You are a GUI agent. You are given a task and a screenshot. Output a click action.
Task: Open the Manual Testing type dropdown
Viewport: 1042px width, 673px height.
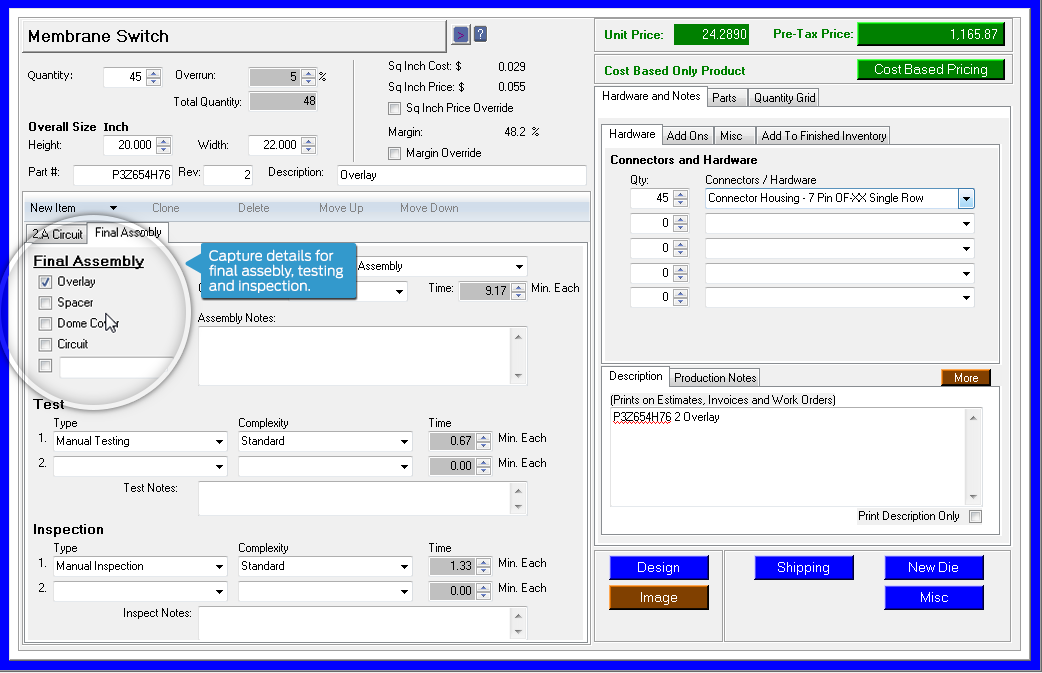point(219,442)
